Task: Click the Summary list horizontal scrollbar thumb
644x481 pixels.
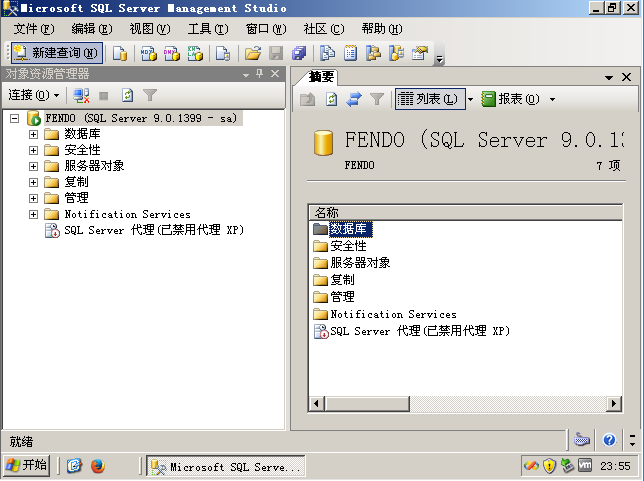Action: point(368,403)
